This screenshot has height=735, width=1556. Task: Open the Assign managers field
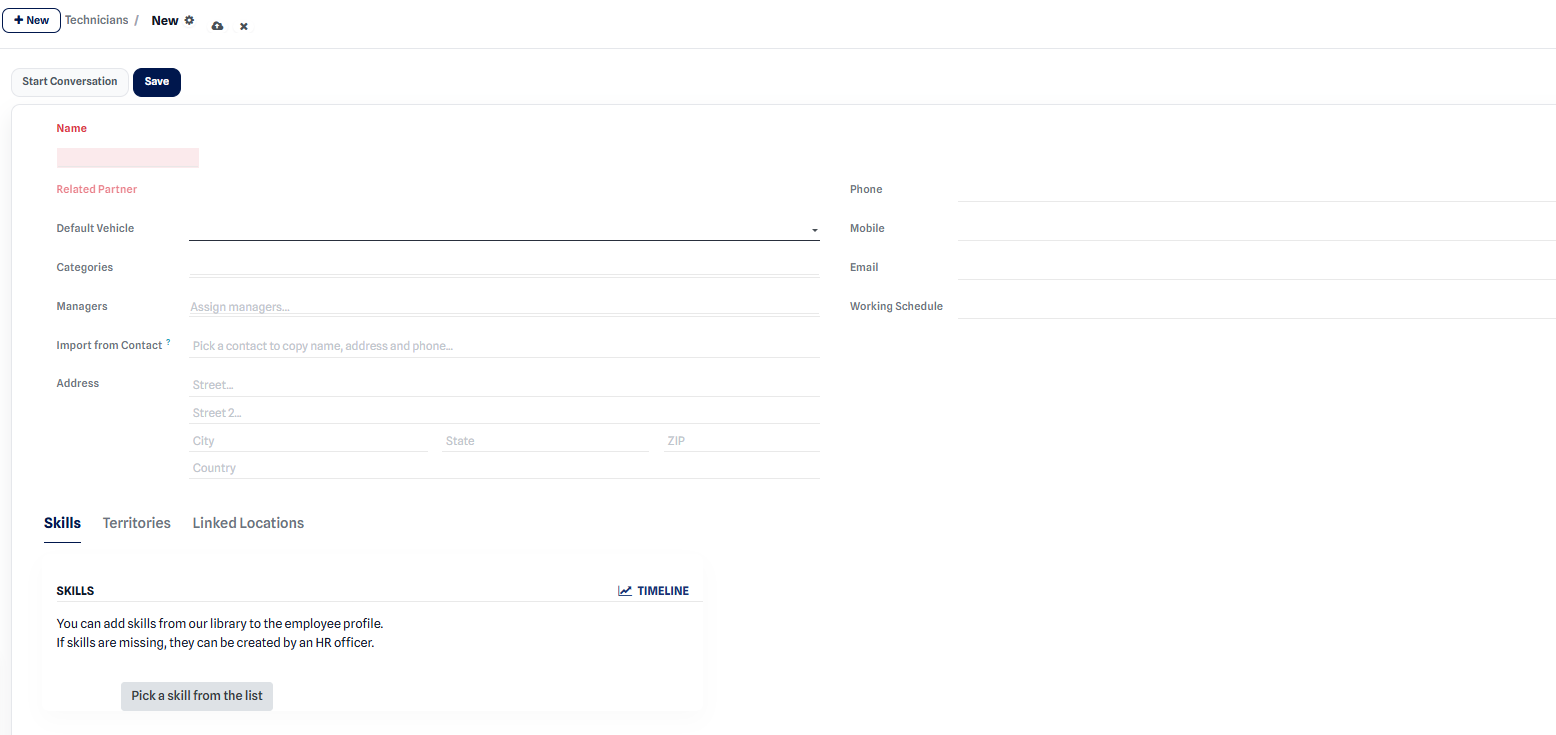[x=504, y=307]
